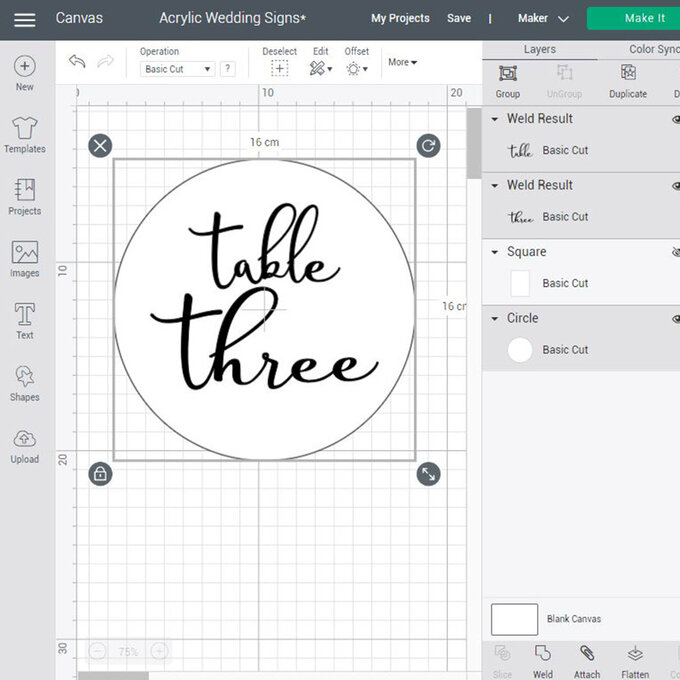Open the Images library
The width and height of the screenshot is (680, 680).
pyautogui.click(x=24, y=259)
